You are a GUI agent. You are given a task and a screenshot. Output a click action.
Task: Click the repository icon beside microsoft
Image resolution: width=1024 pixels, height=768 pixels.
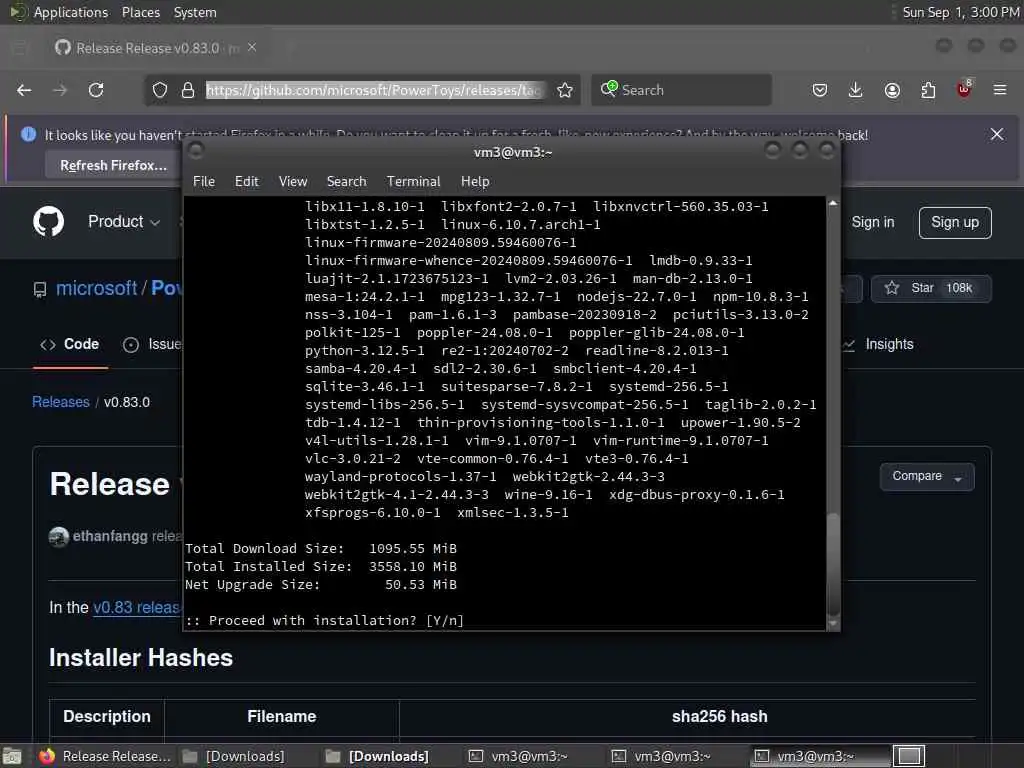(x=40, y=289)
